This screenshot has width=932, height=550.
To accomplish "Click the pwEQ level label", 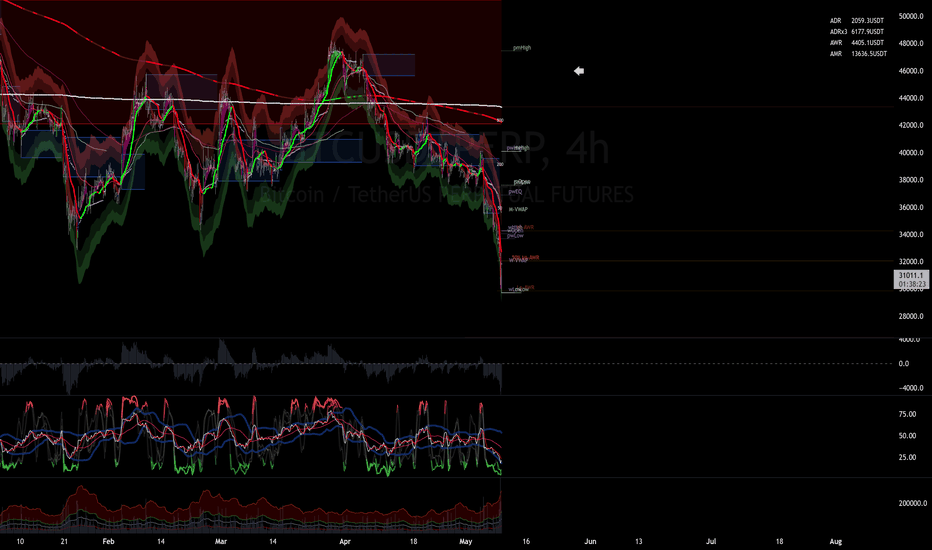I will click(515, 192).
